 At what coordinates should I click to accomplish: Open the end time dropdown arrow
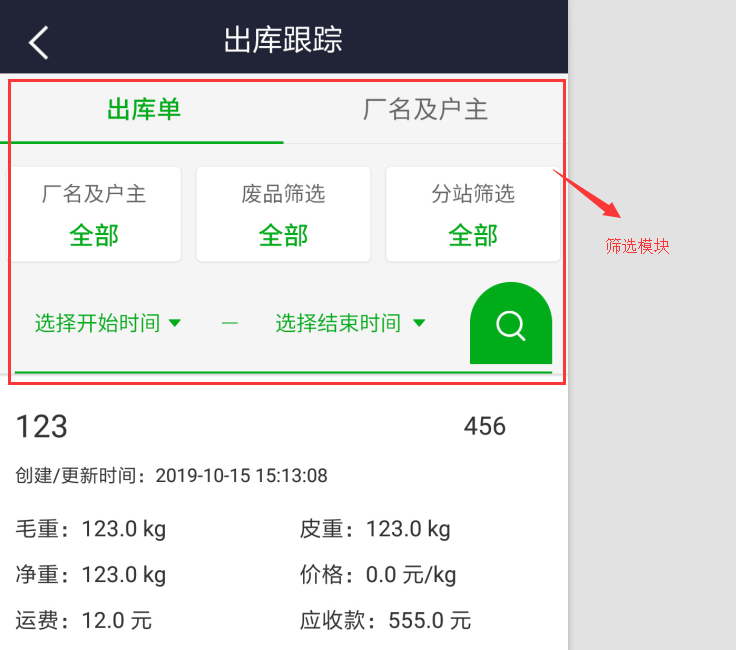point(419,323)
